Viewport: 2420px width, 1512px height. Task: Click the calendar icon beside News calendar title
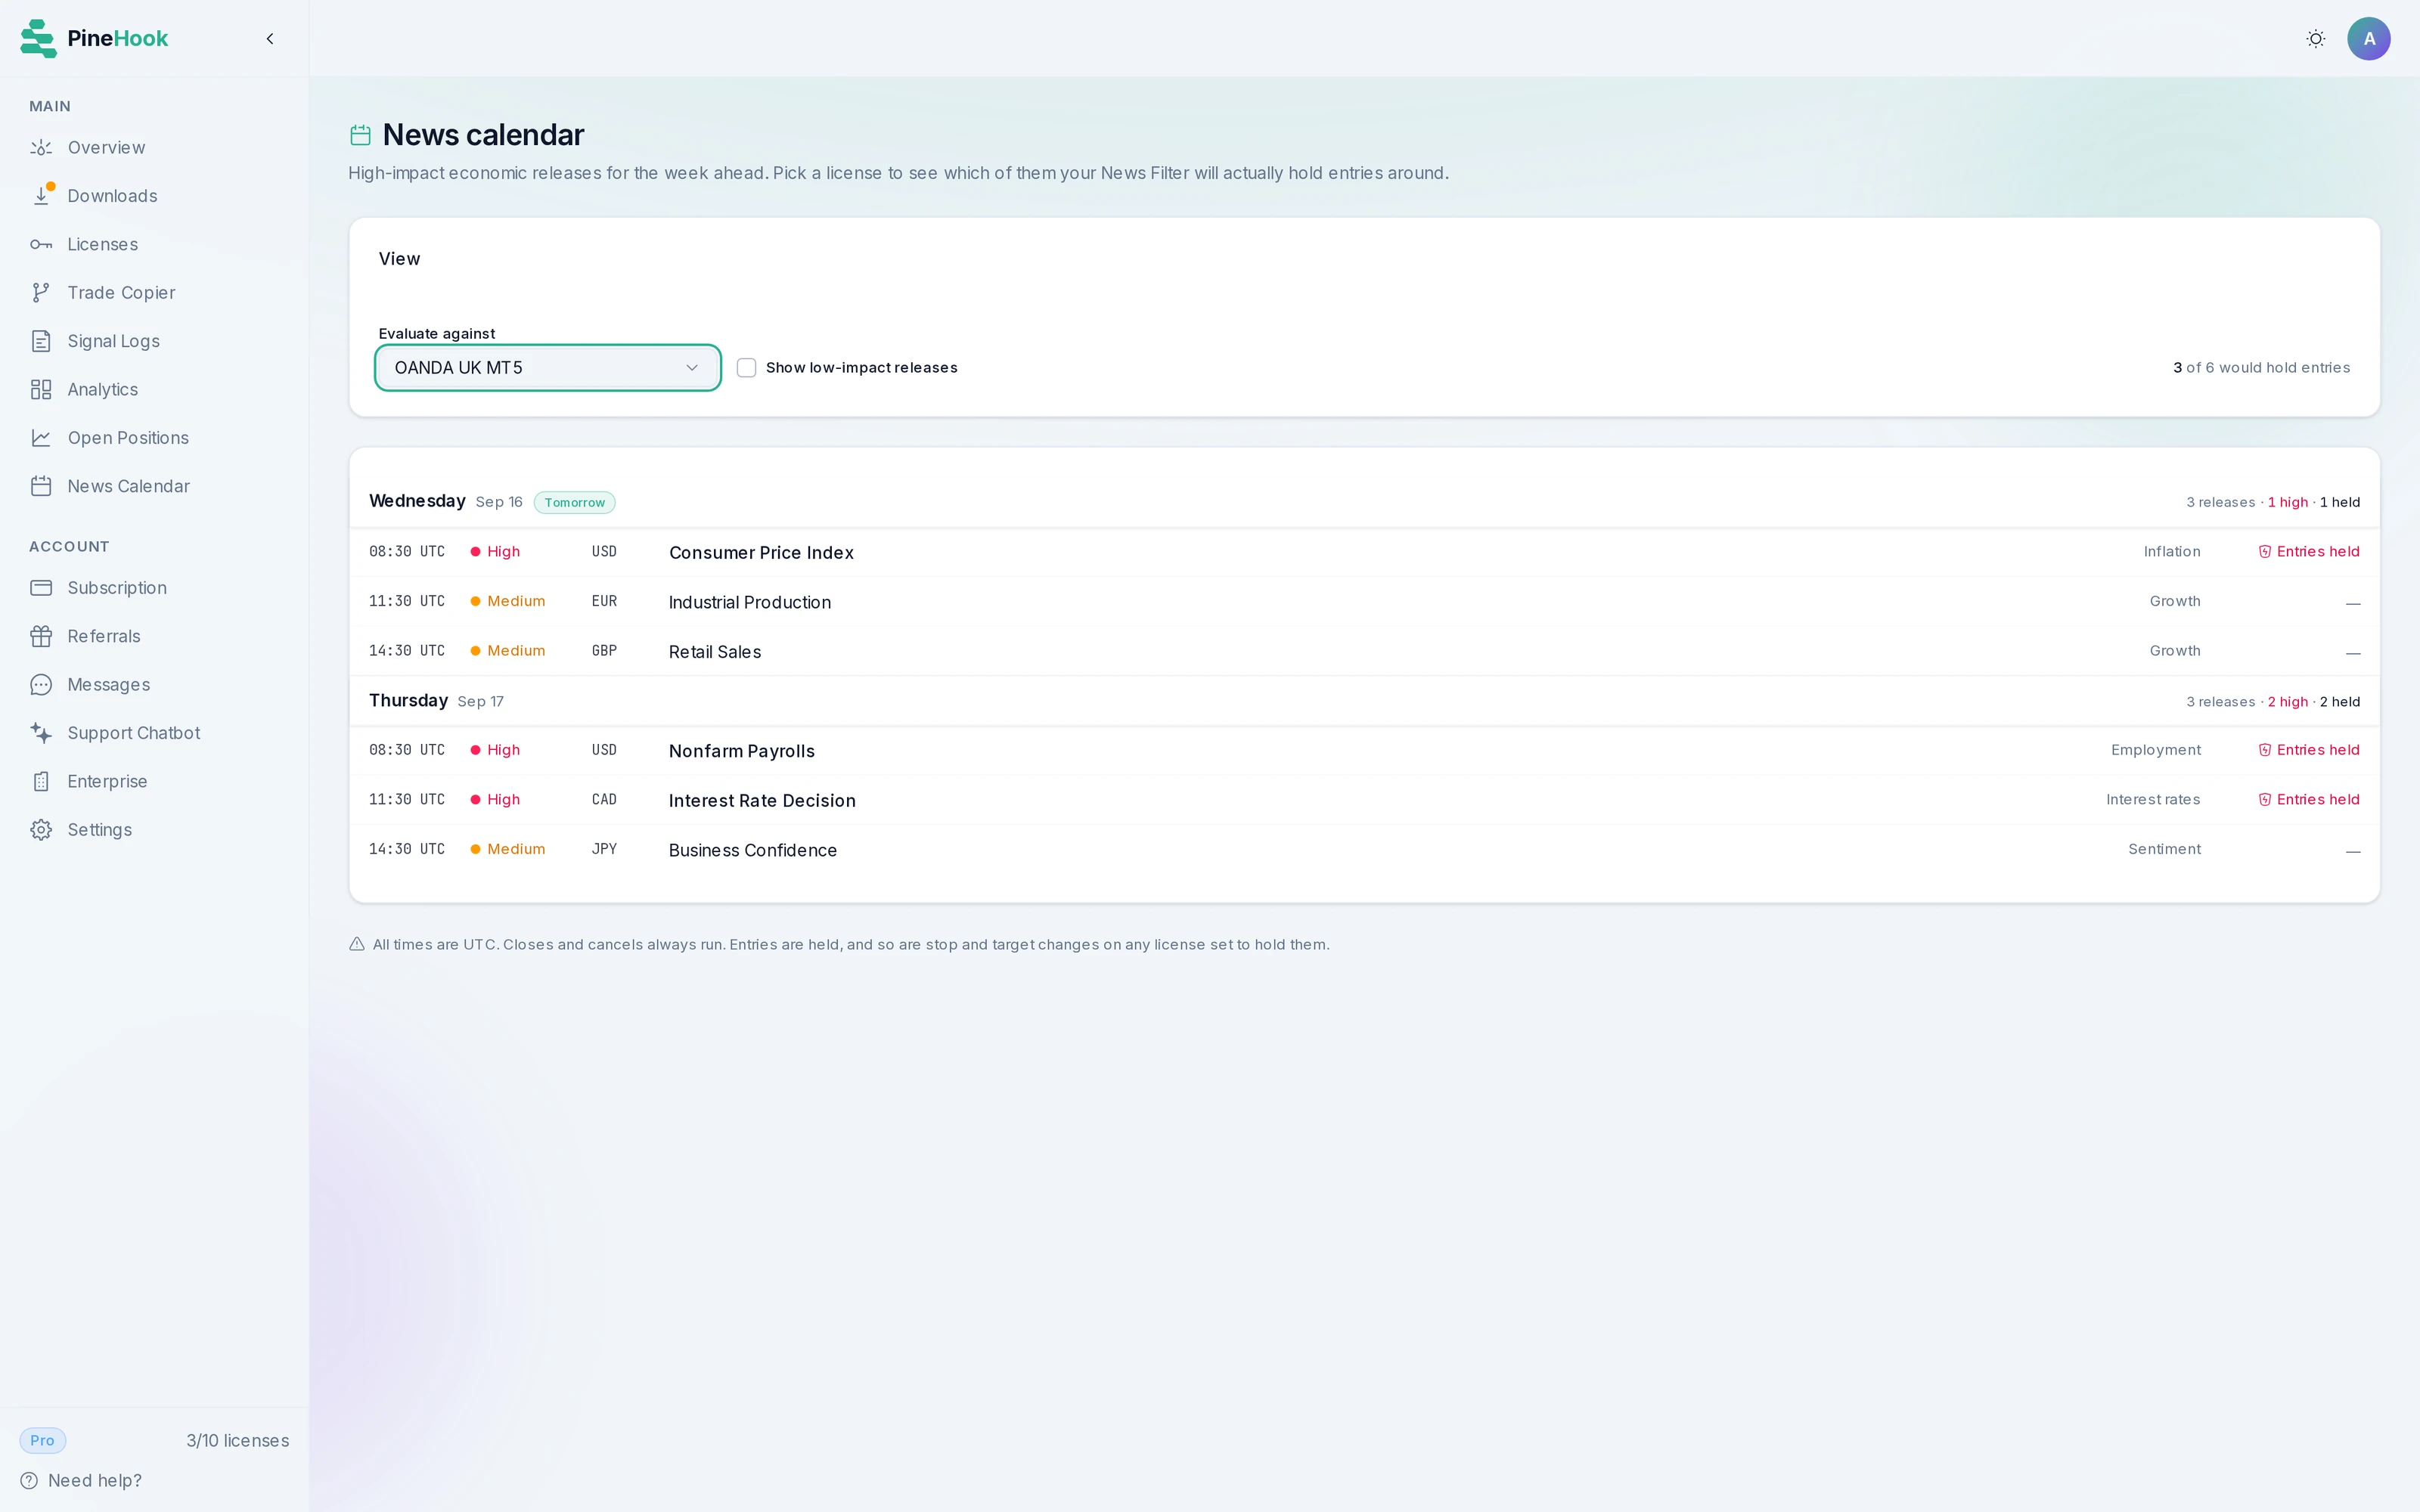point(361,135)
